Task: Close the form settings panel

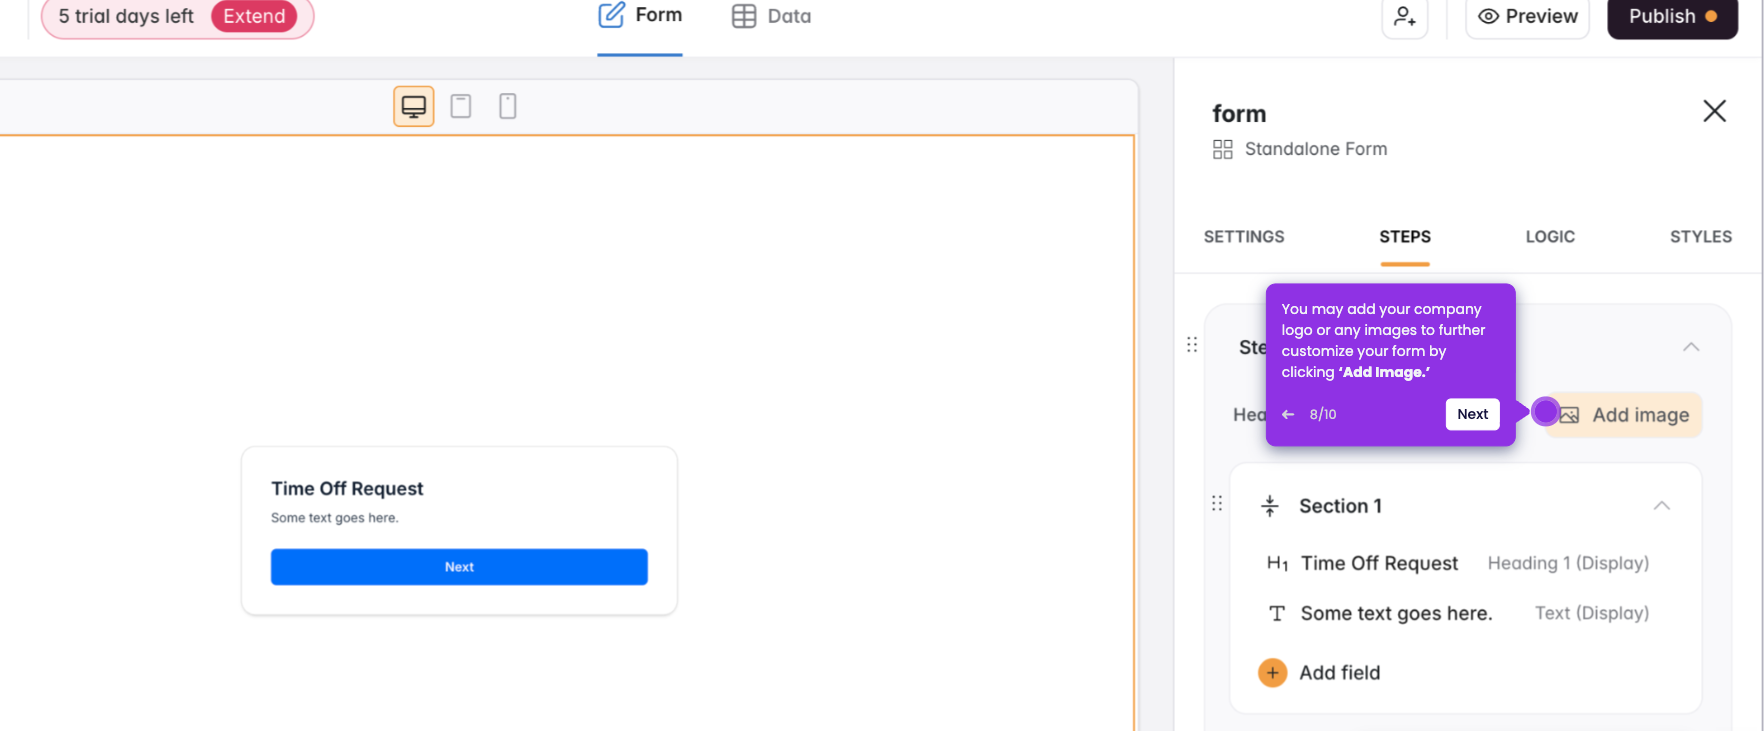Action: [1714, 111]
